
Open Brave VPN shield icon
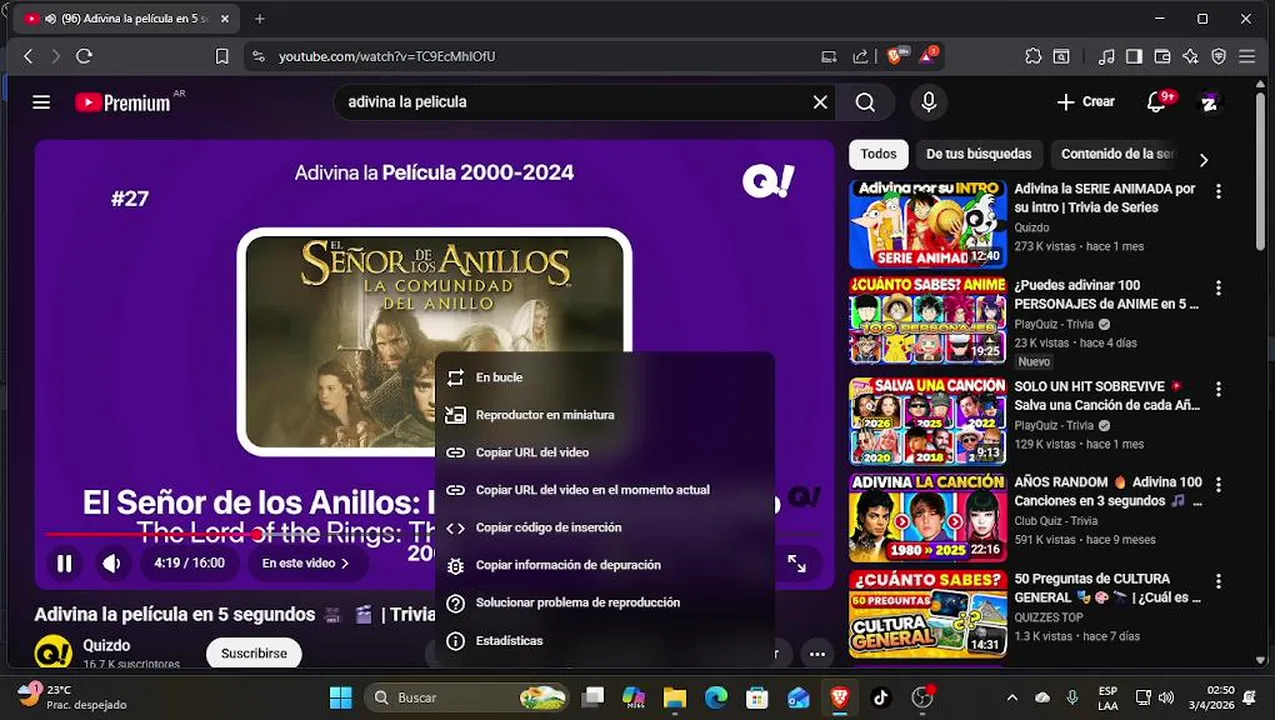1218,57
